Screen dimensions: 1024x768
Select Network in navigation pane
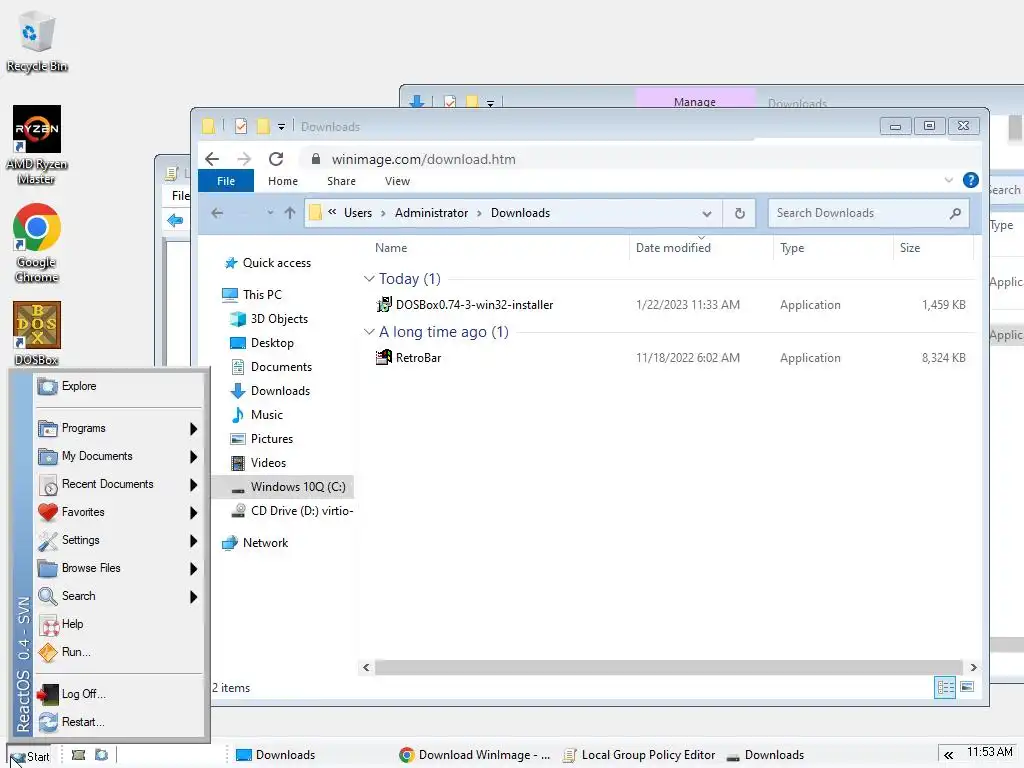(x=265, y=543)
